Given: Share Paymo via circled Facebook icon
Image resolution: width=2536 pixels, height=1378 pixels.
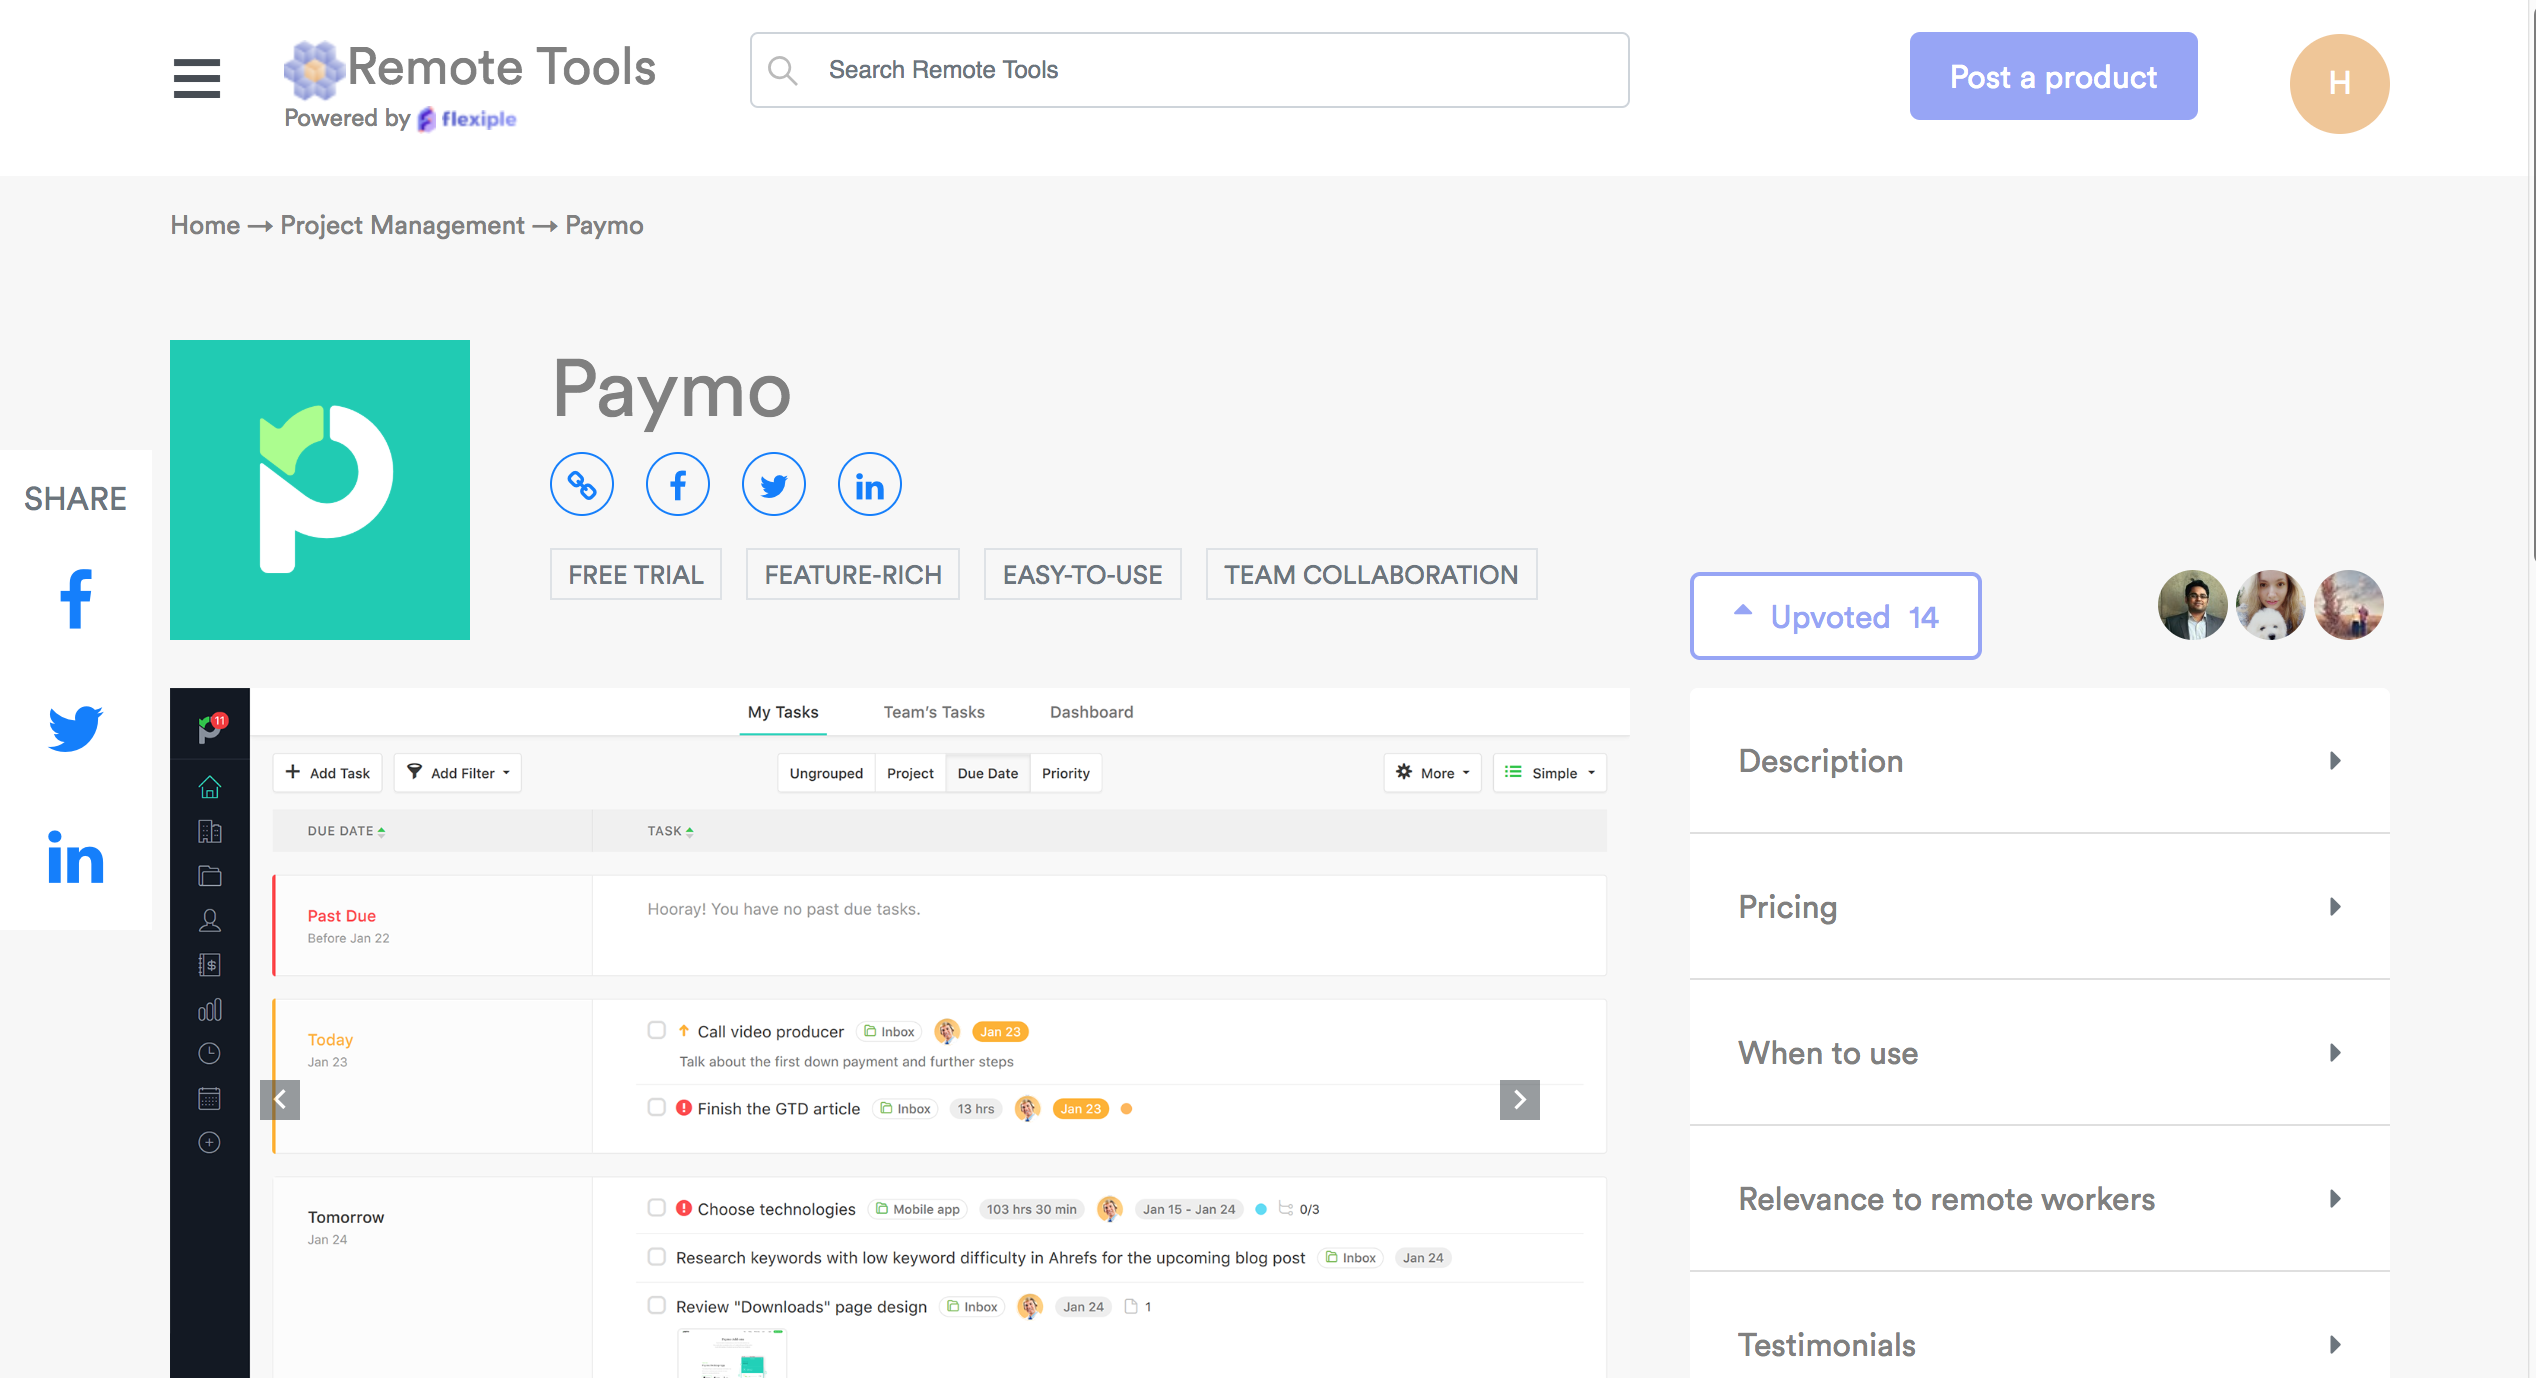Looking at the screenshot, I should pyautogui.click(x=678, y=485).
